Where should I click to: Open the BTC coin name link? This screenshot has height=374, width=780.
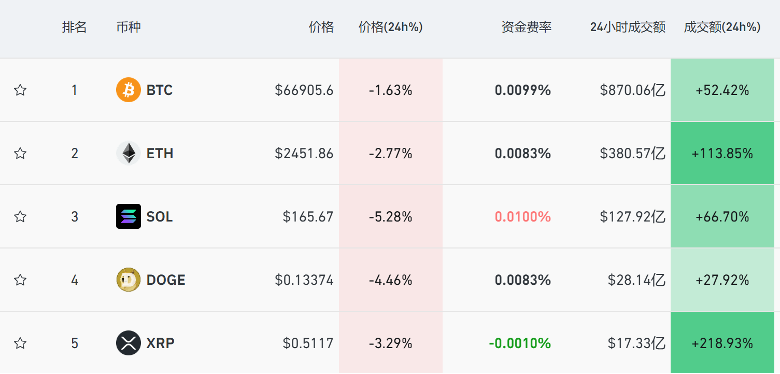click(x=159, y=91)
